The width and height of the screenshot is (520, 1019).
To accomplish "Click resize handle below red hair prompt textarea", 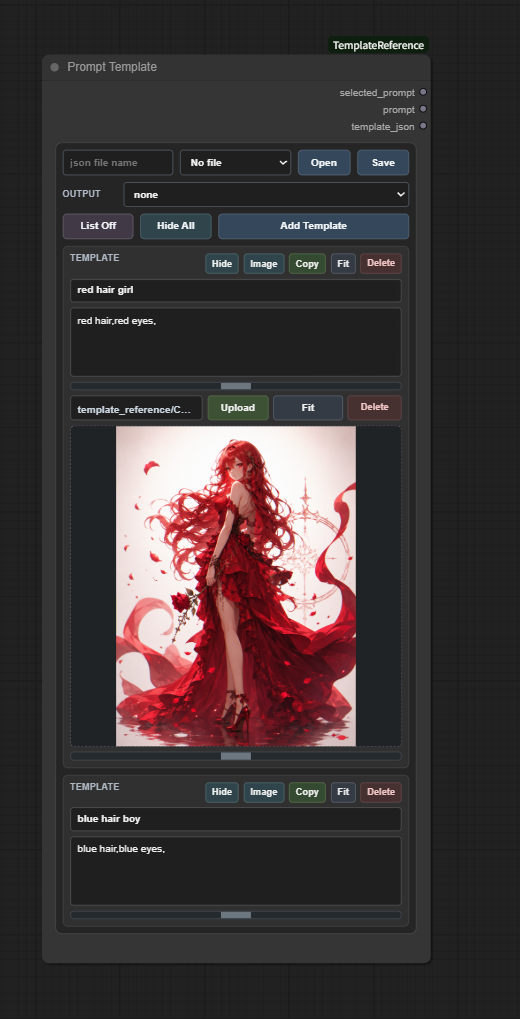I will pyautogui.click(x=235, y=386).
